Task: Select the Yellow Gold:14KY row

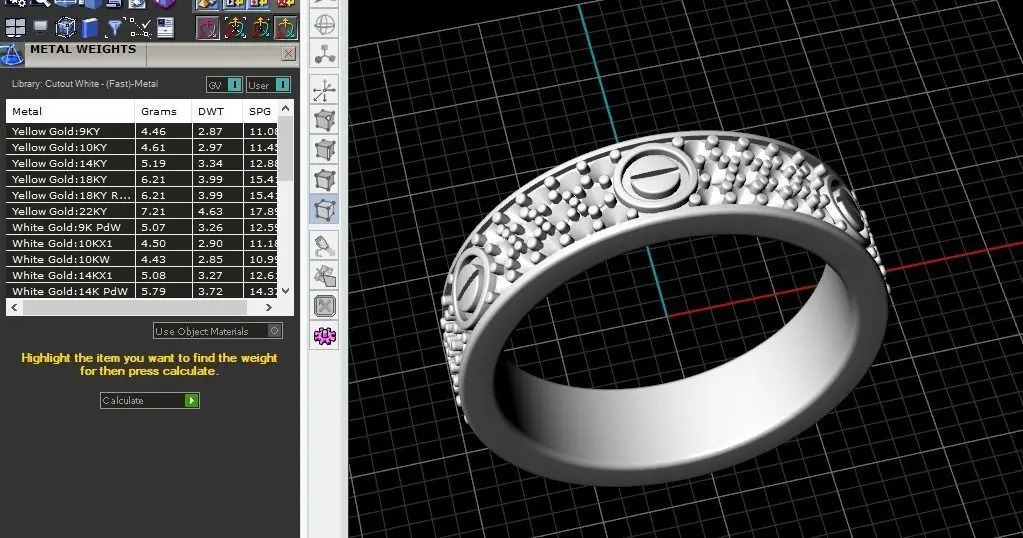Action: click(142, 163)
